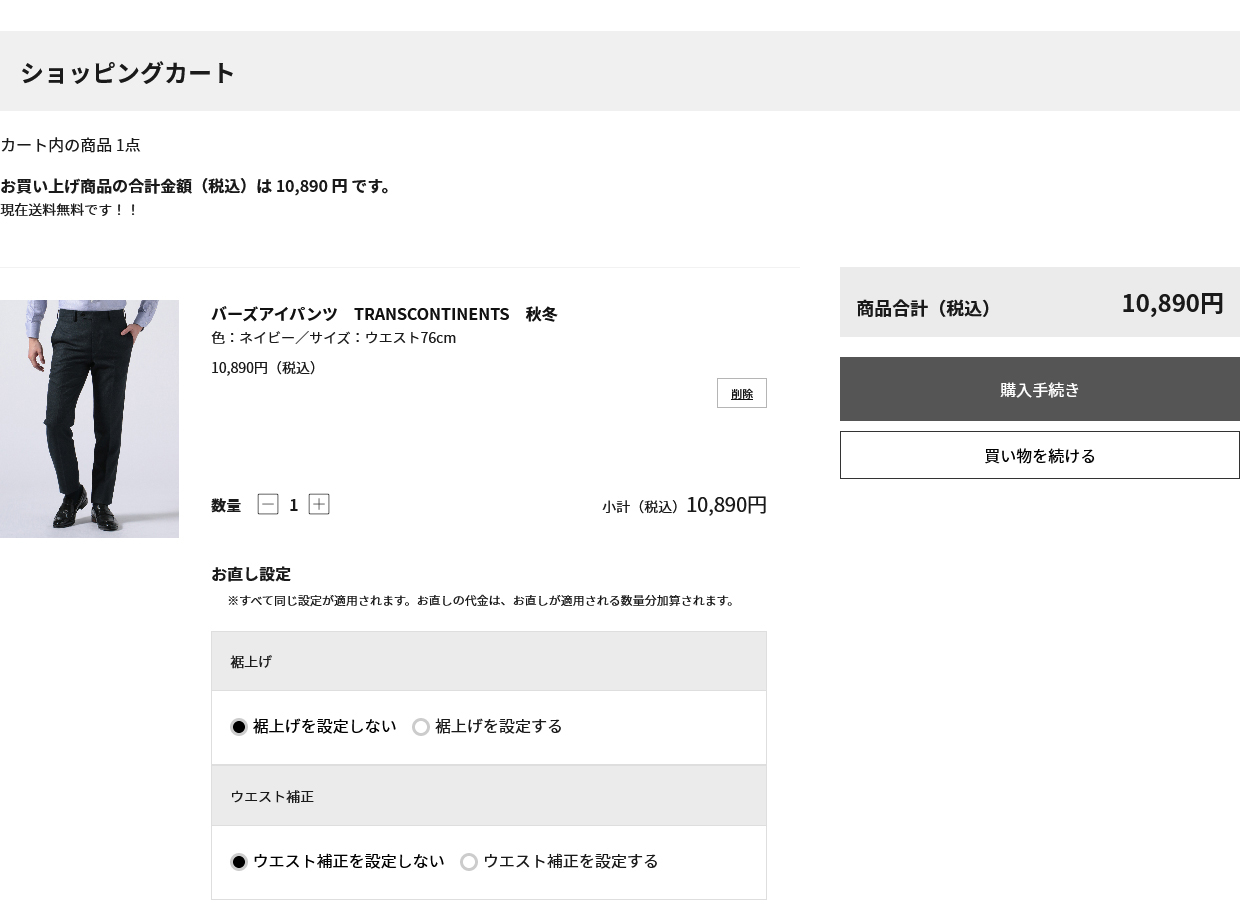
Task: Select ウエスト補正を設定しない radio option
Action: pyautogui.click(x=239, y=862)
